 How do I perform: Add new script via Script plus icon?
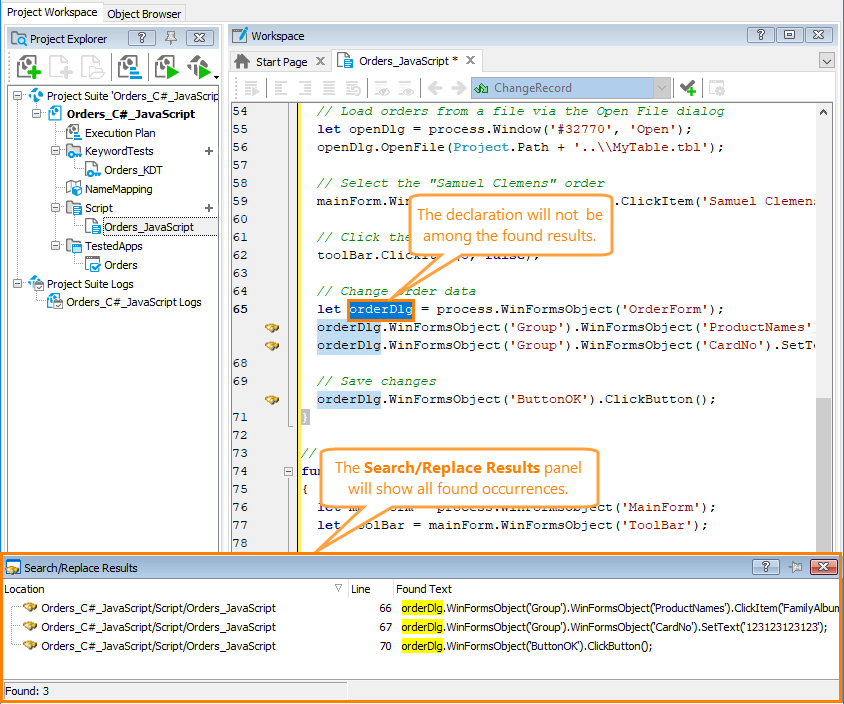209,208
